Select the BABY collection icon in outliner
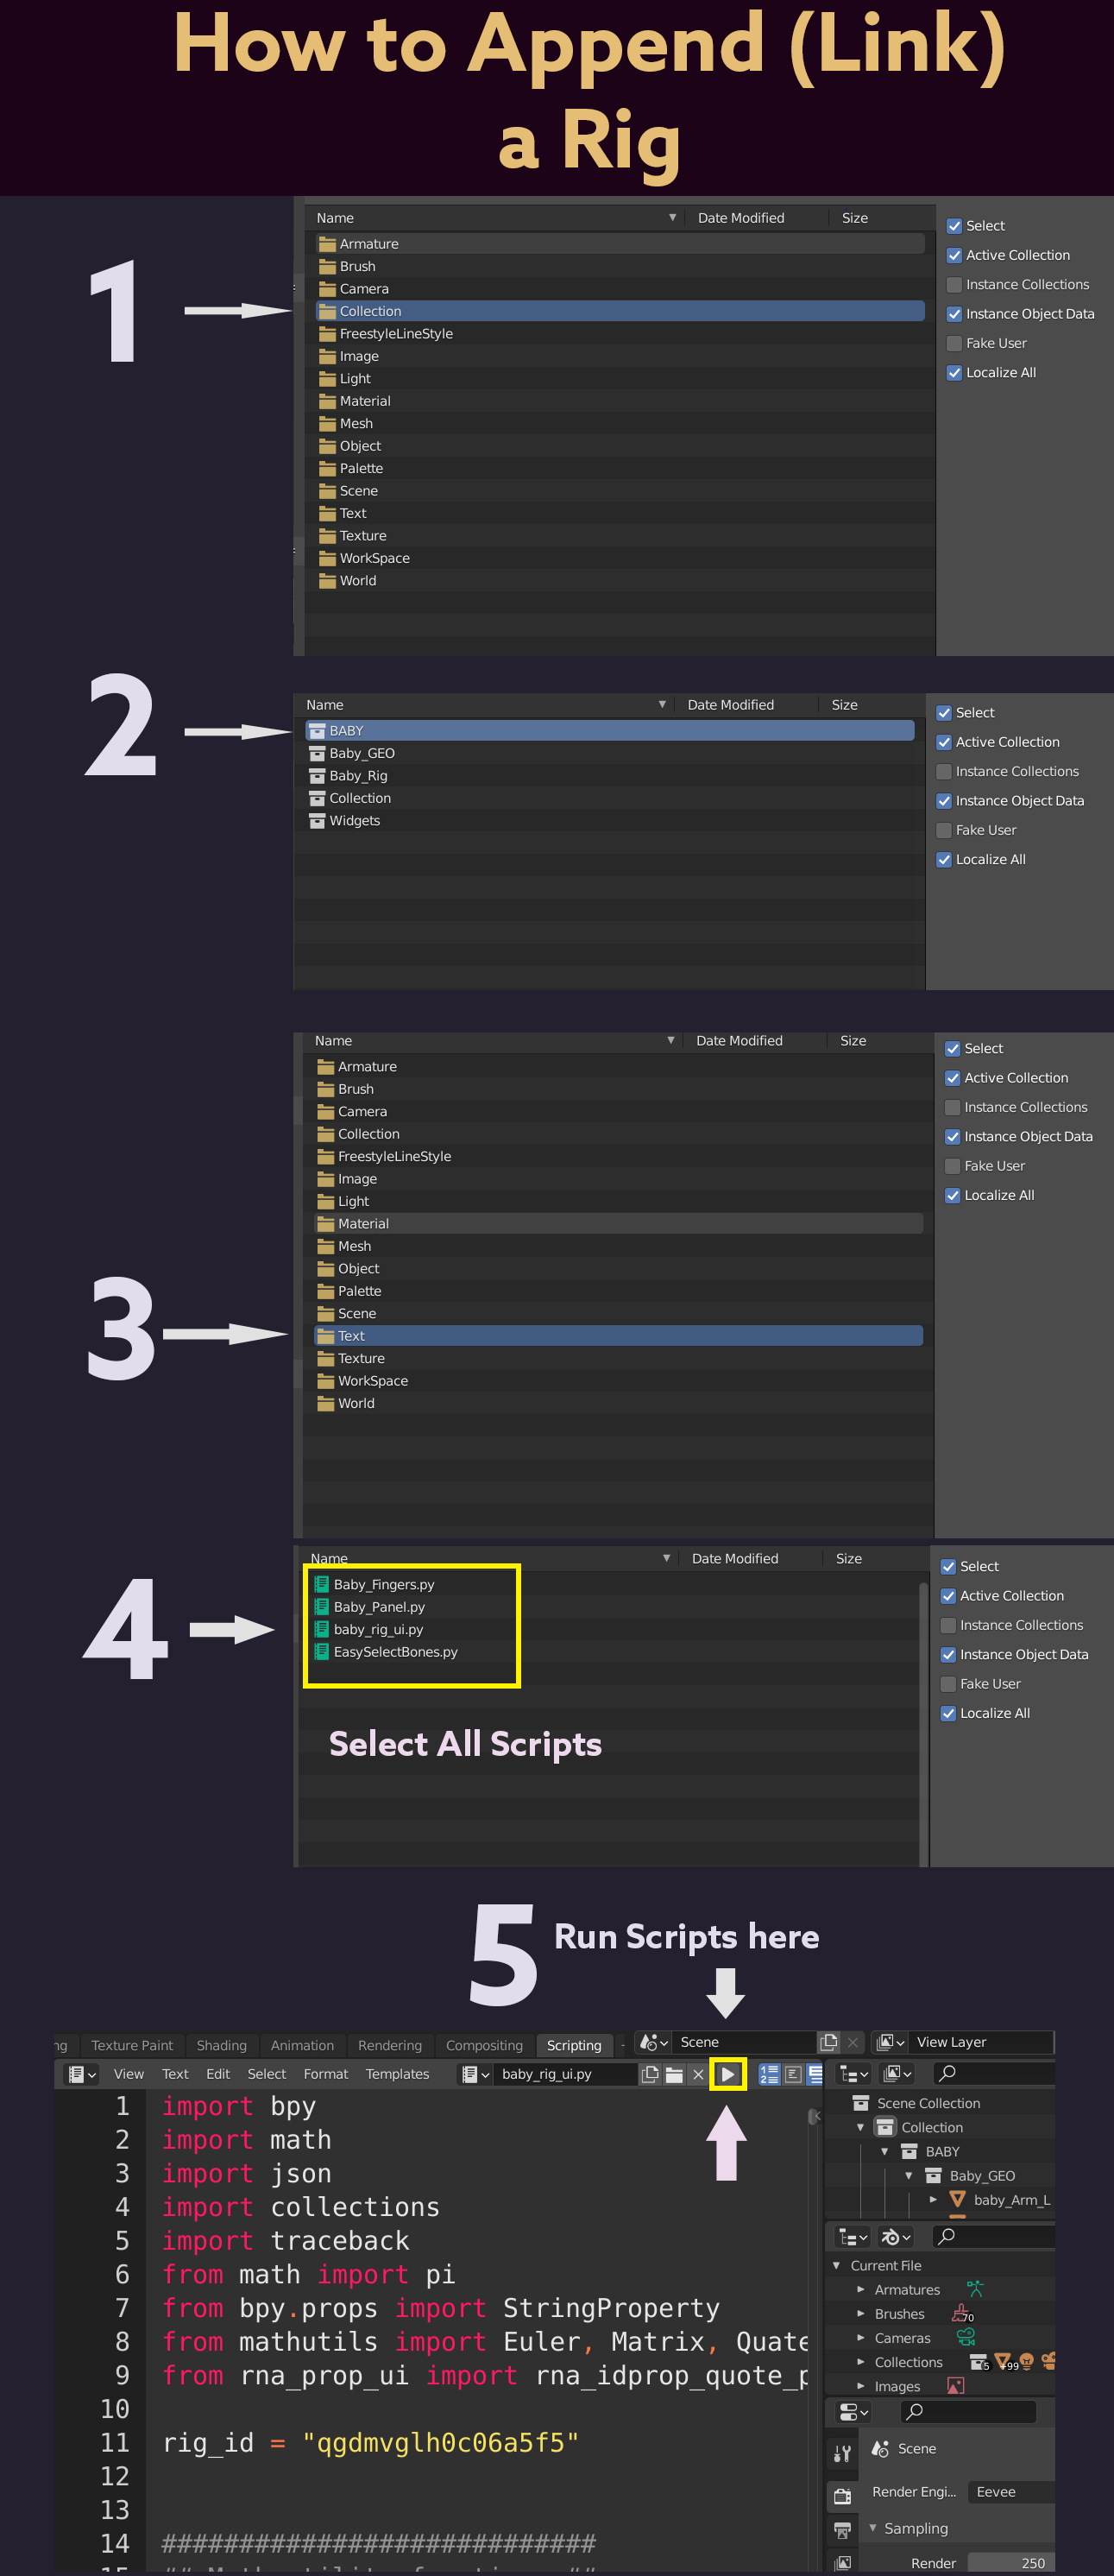The height and width of the screenshot is (2576, 1114). tap(909, 2151)
